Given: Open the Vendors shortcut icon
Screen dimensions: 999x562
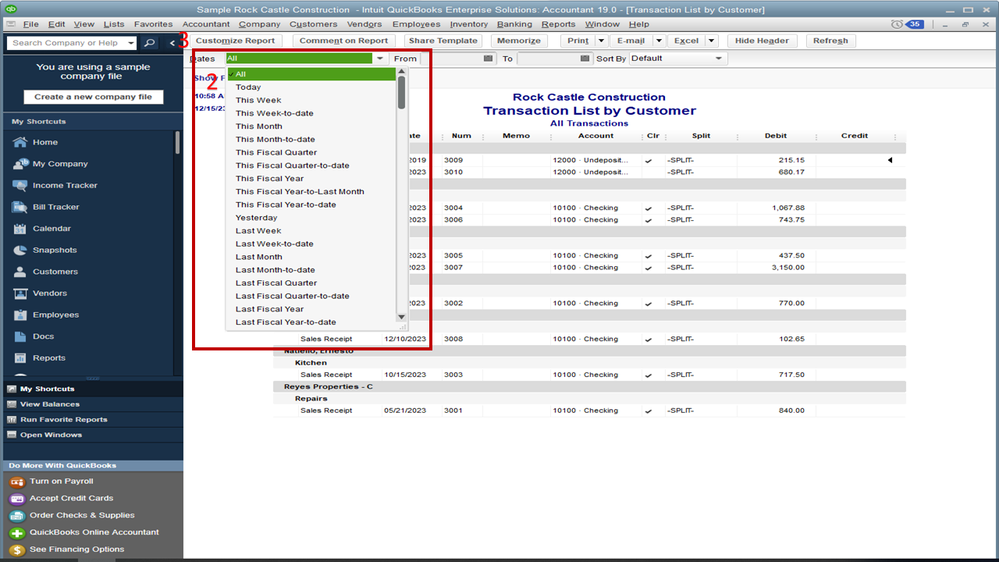Looking at the screenshot, I should 20,293.
